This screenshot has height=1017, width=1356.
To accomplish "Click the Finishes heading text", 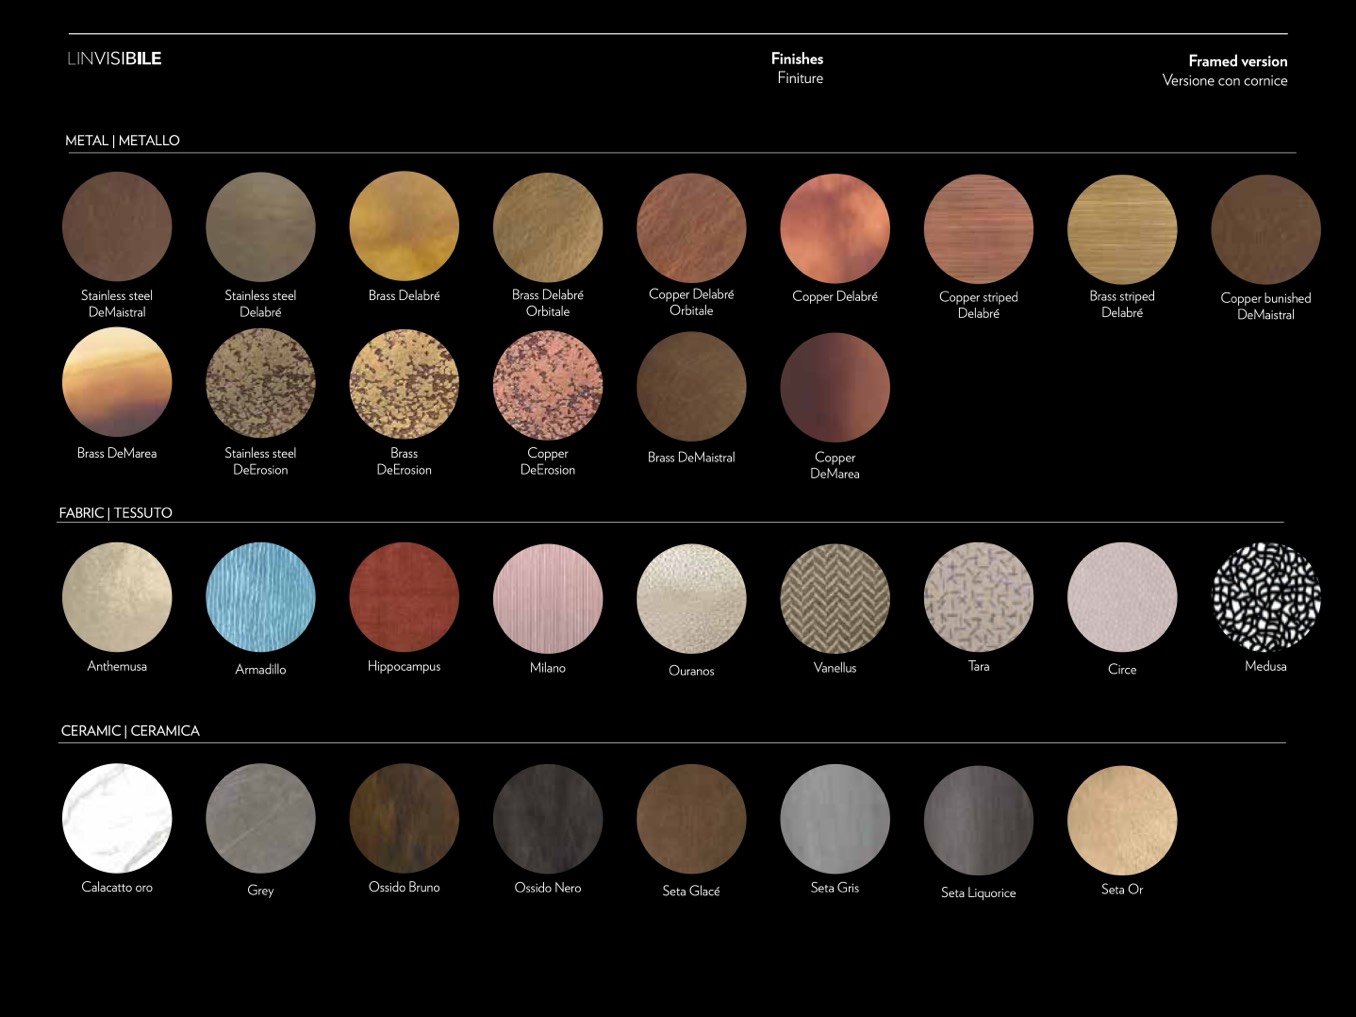I will 797,59.
